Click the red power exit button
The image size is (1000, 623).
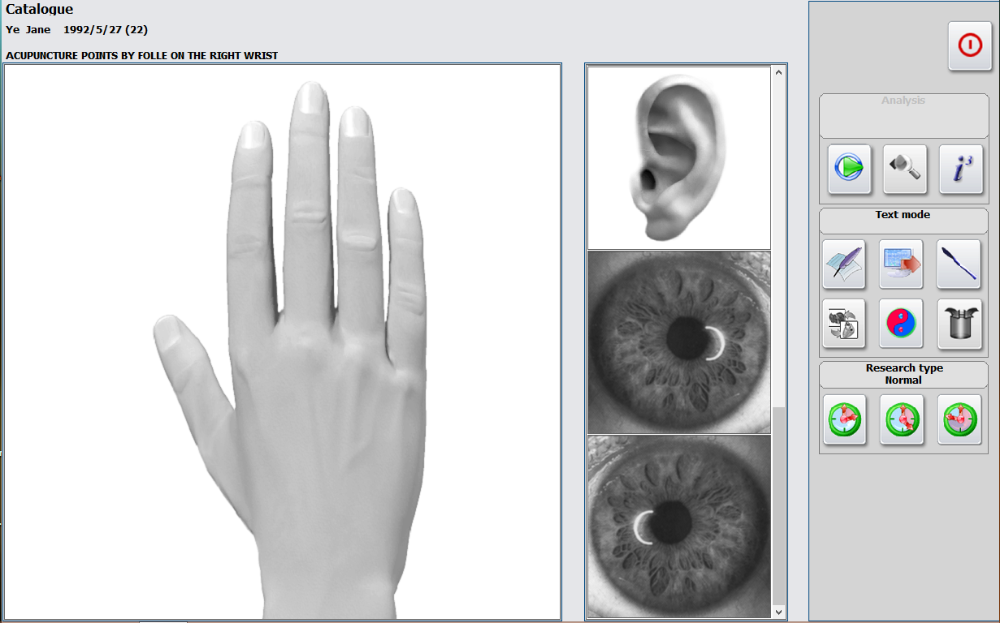point(969,46)
